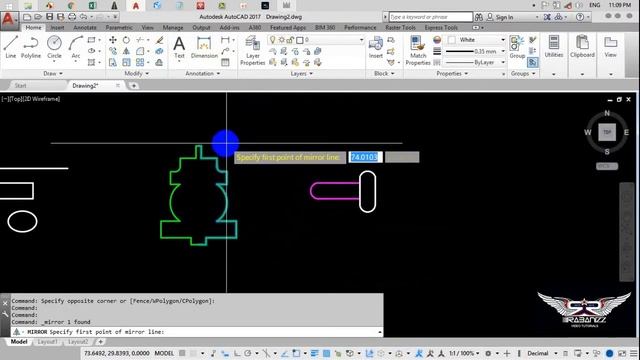The height and width of the screenshot is (360, 640).
Task: Expand the Layers panel
Action: (x=302, y=73)
